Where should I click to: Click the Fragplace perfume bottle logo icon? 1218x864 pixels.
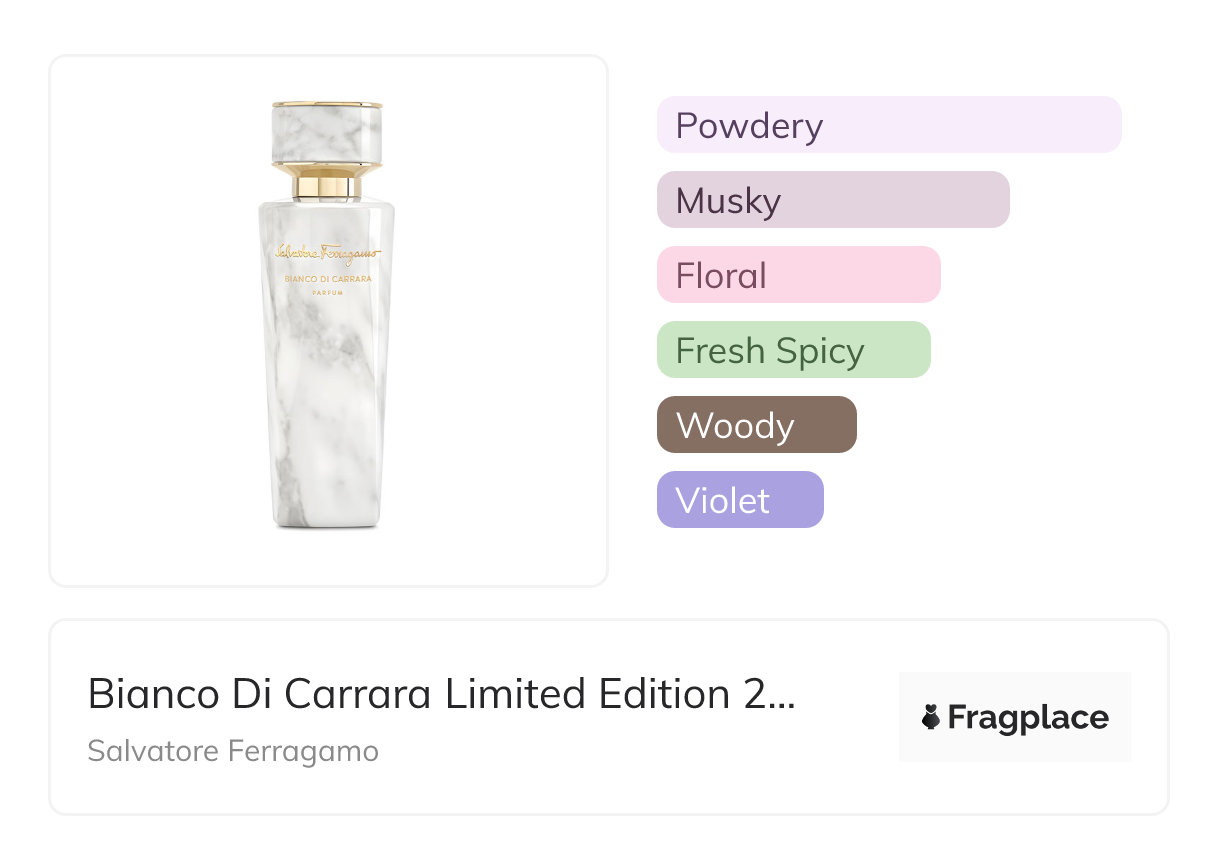(931, 717)
